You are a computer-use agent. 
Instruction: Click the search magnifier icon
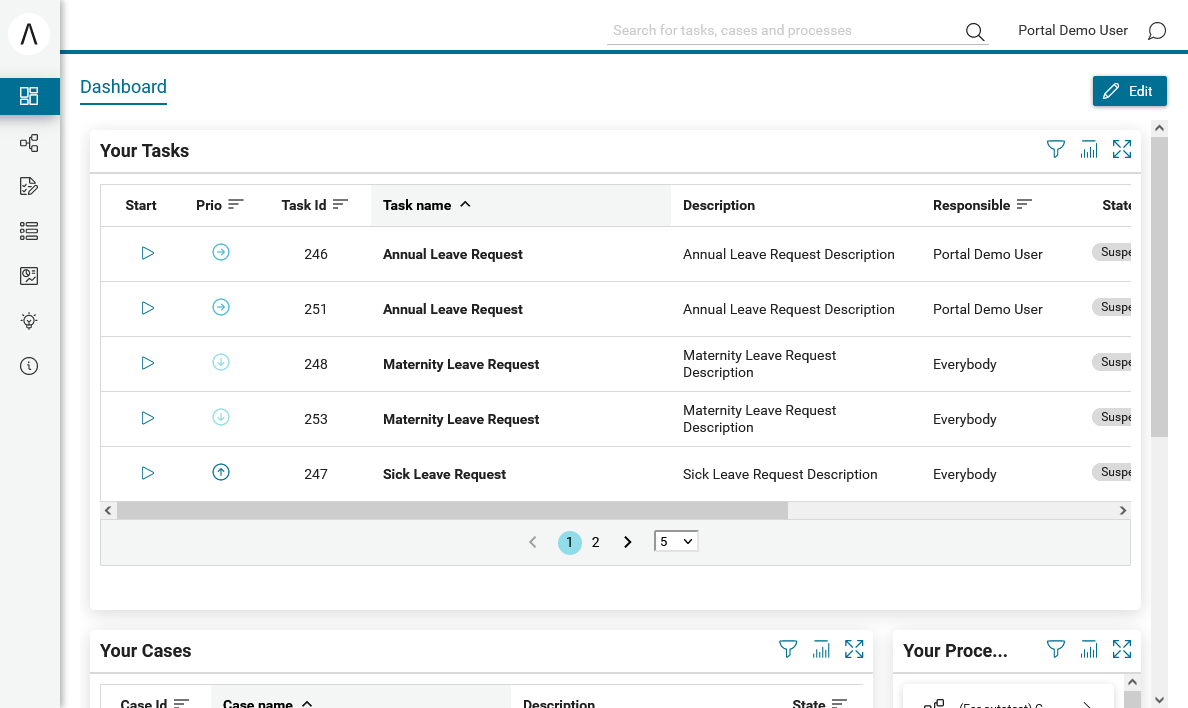tap(975, 31)
